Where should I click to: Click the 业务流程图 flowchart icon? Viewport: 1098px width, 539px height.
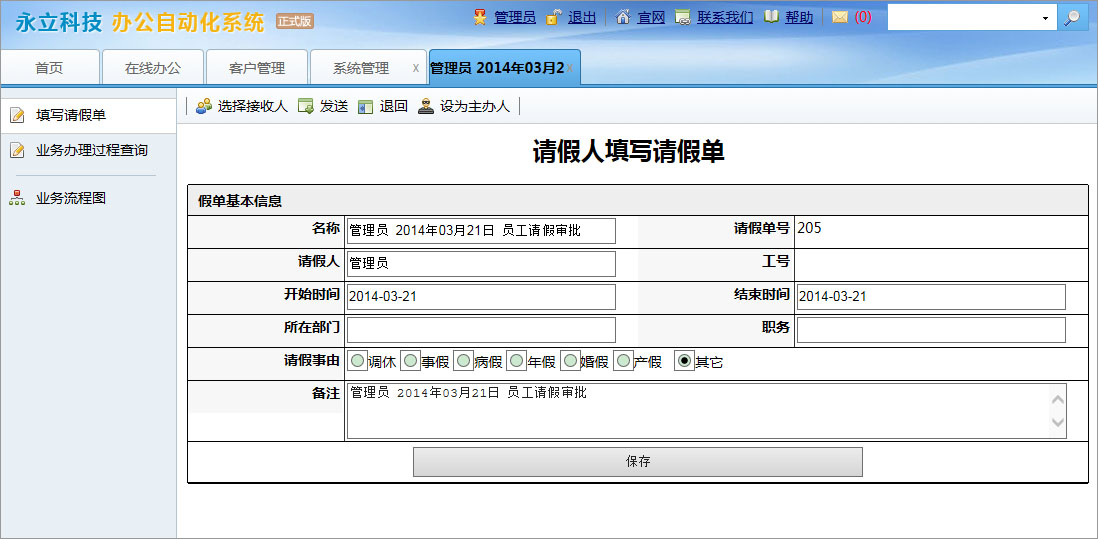point(17,198)
